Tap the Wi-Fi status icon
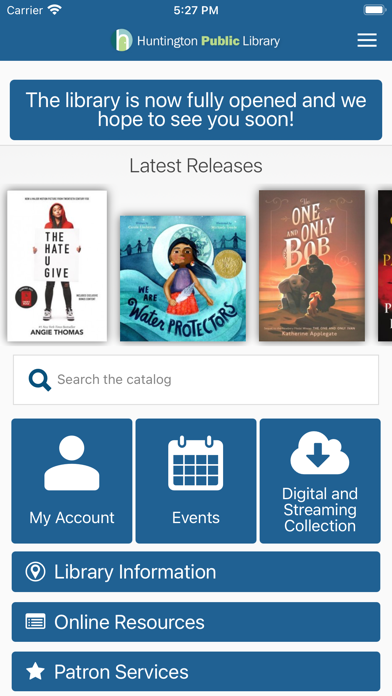 pos(55,10)
